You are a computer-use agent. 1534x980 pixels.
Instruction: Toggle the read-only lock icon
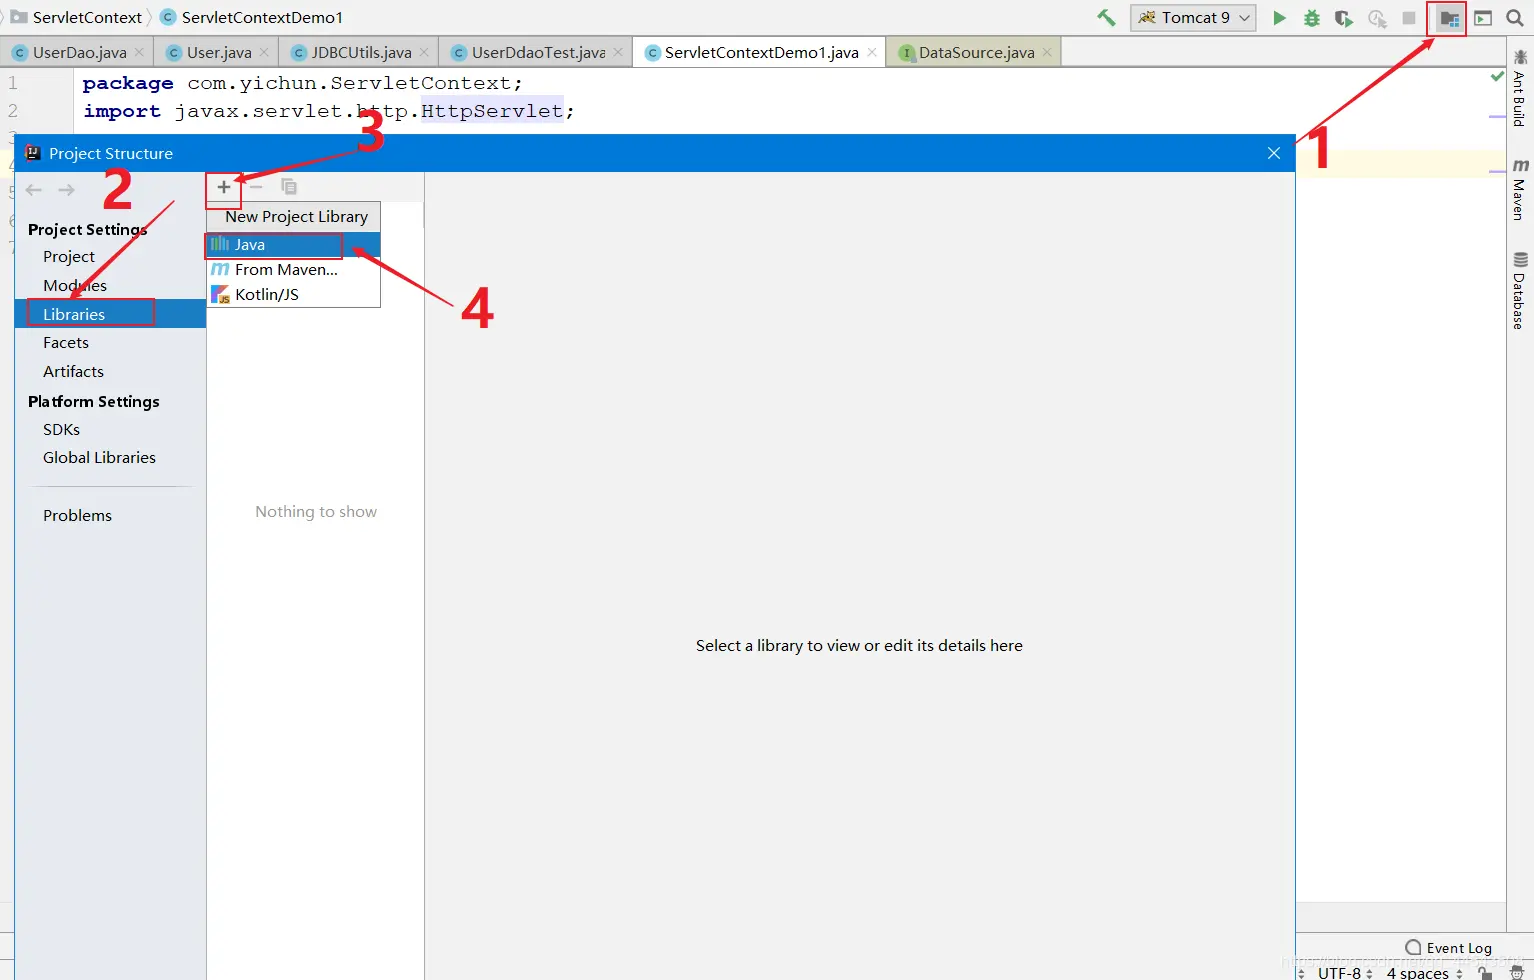click(x=1486, y=972)
